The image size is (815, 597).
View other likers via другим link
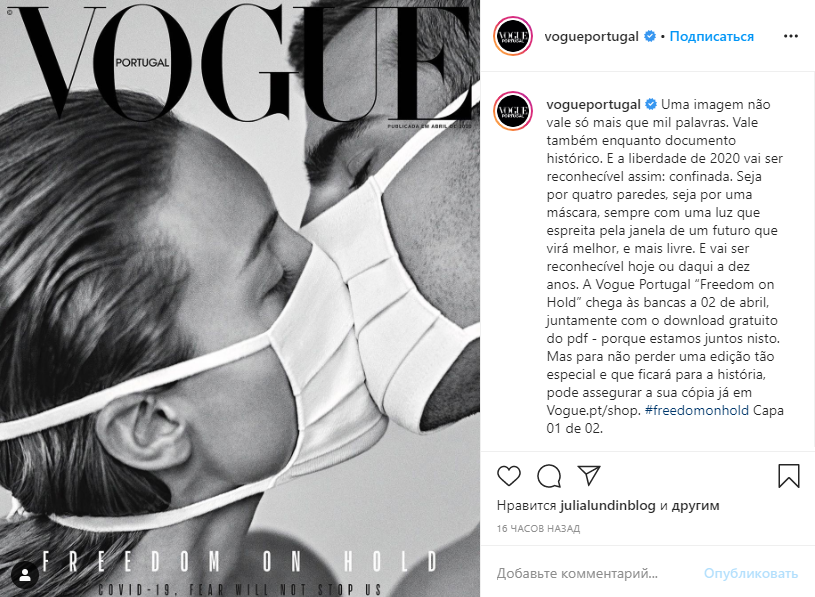(x=695, y=506)
